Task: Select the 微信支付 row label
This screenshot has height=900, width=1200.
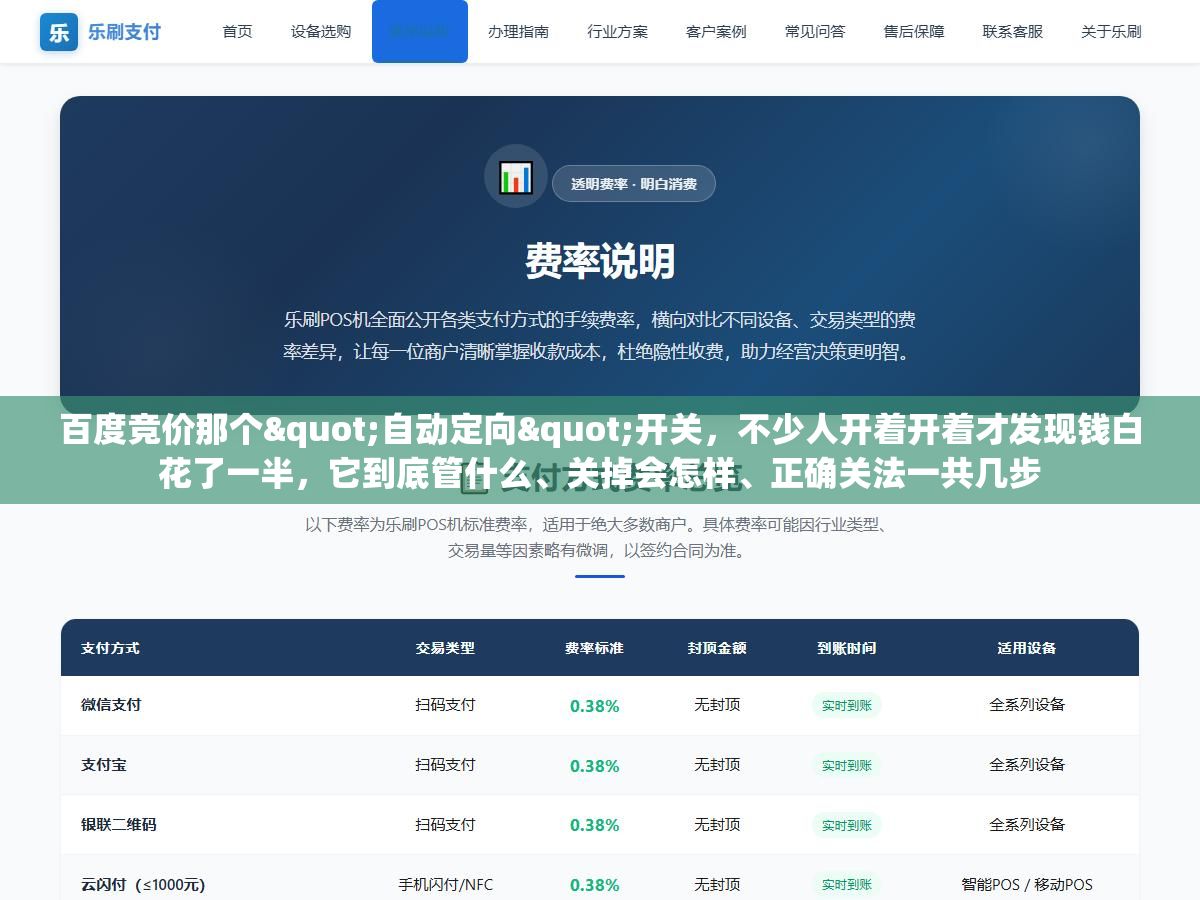Action: pos(111,704)
